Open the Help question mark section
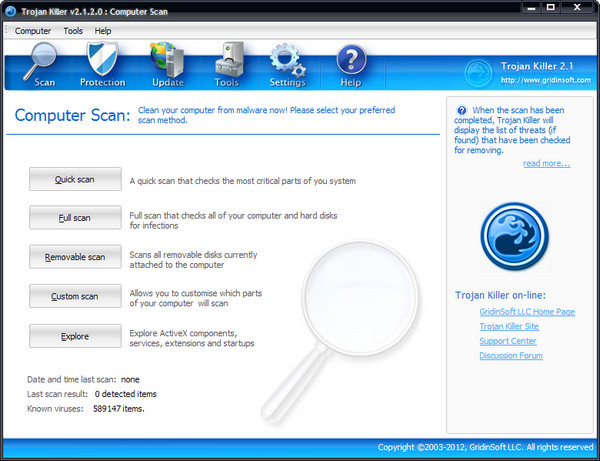 [x=350, y=66]
